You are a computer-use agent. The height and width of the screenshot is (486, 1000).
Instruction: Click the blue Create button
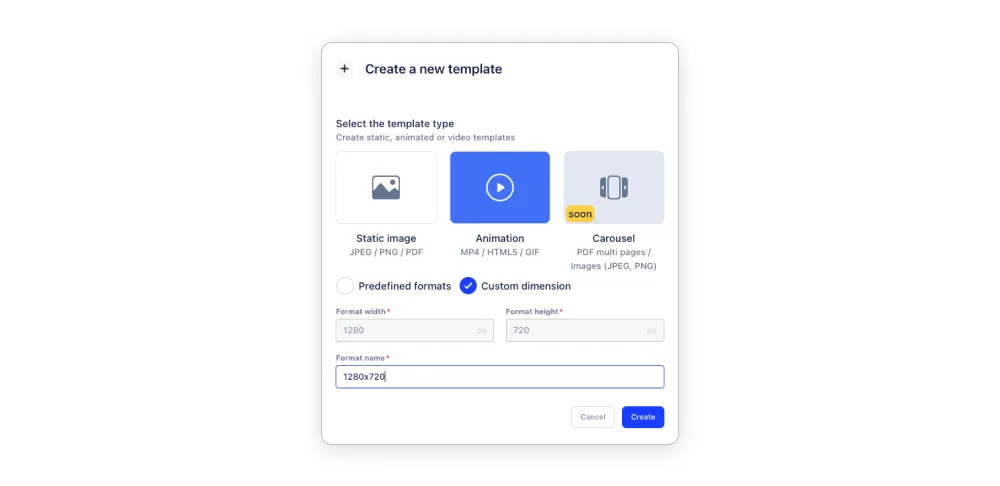coord(643,417)
